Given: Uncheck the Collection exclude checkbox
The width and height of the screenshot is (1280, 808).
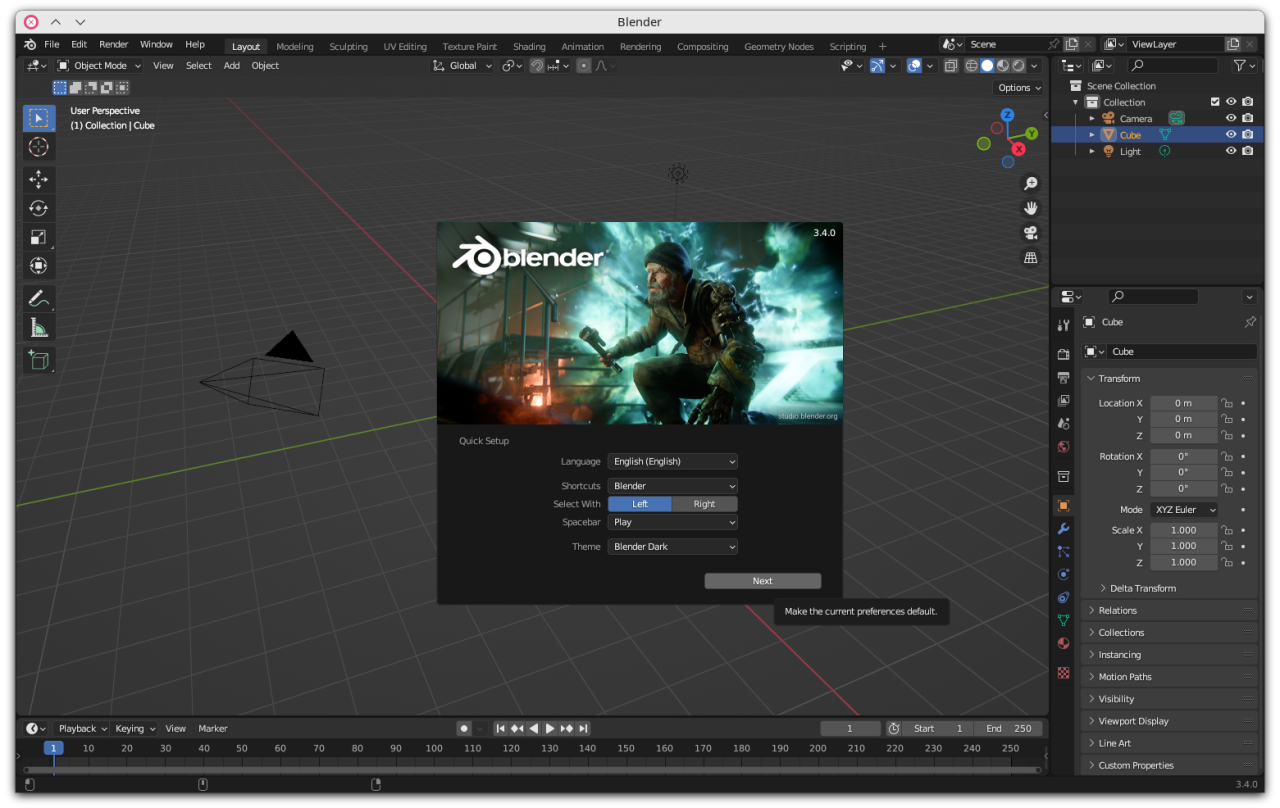Looking at the screenshot, I should (1215, 102).
